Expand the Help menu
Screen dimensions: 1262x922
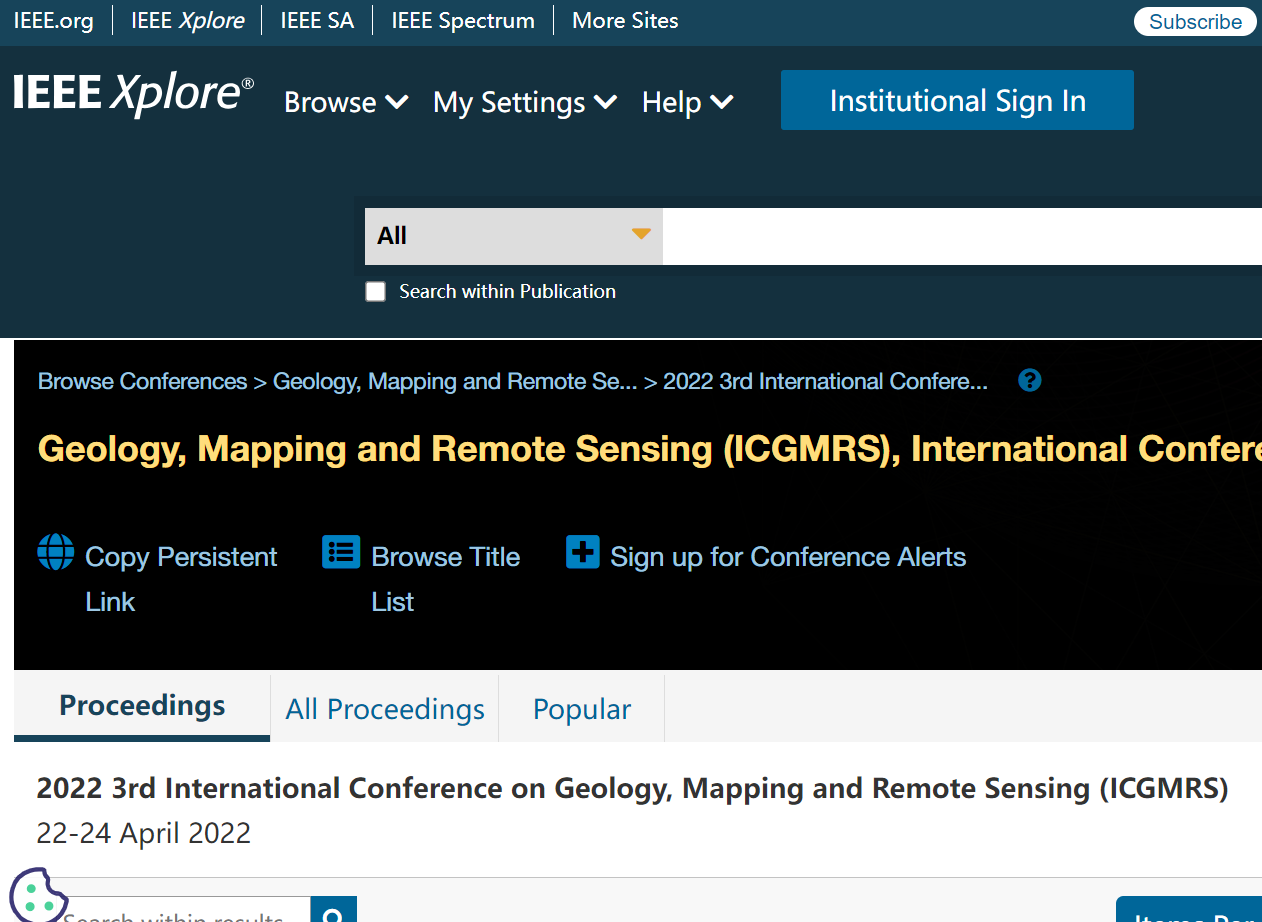point(688,102)
